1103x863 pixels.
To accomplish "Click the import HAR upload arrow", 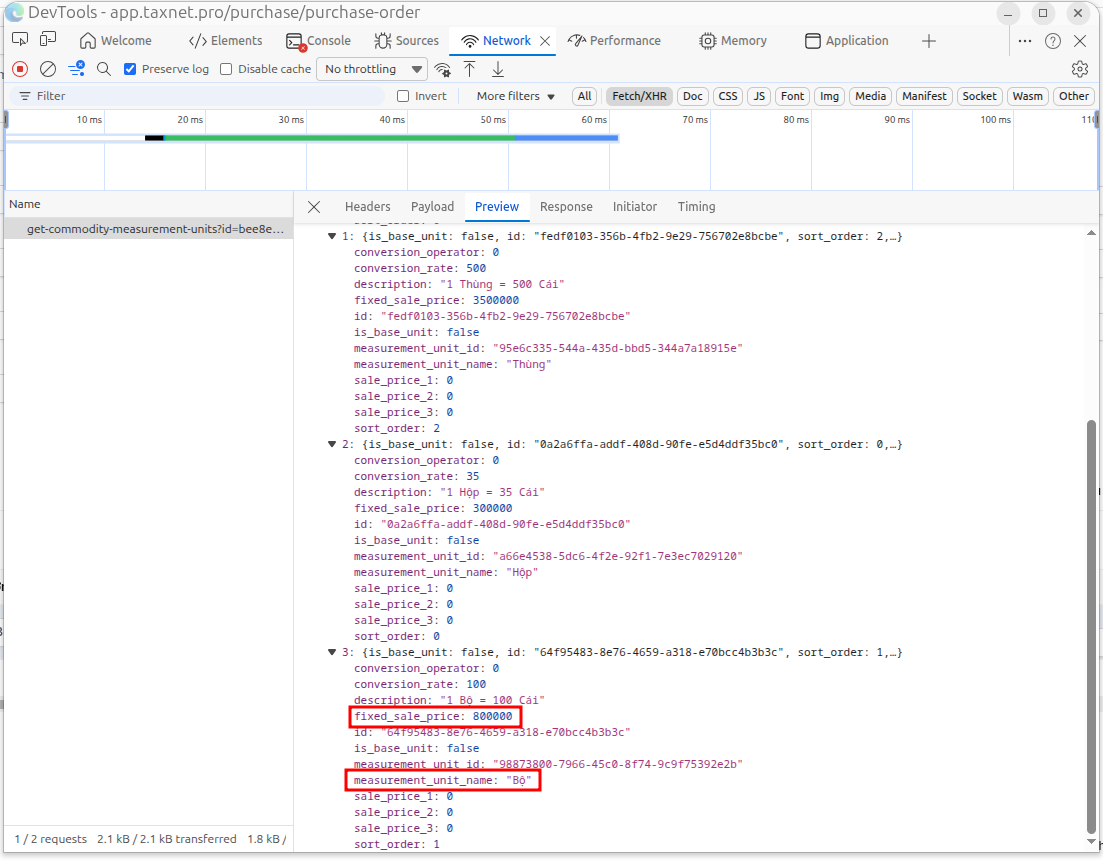I will (469, 69).
